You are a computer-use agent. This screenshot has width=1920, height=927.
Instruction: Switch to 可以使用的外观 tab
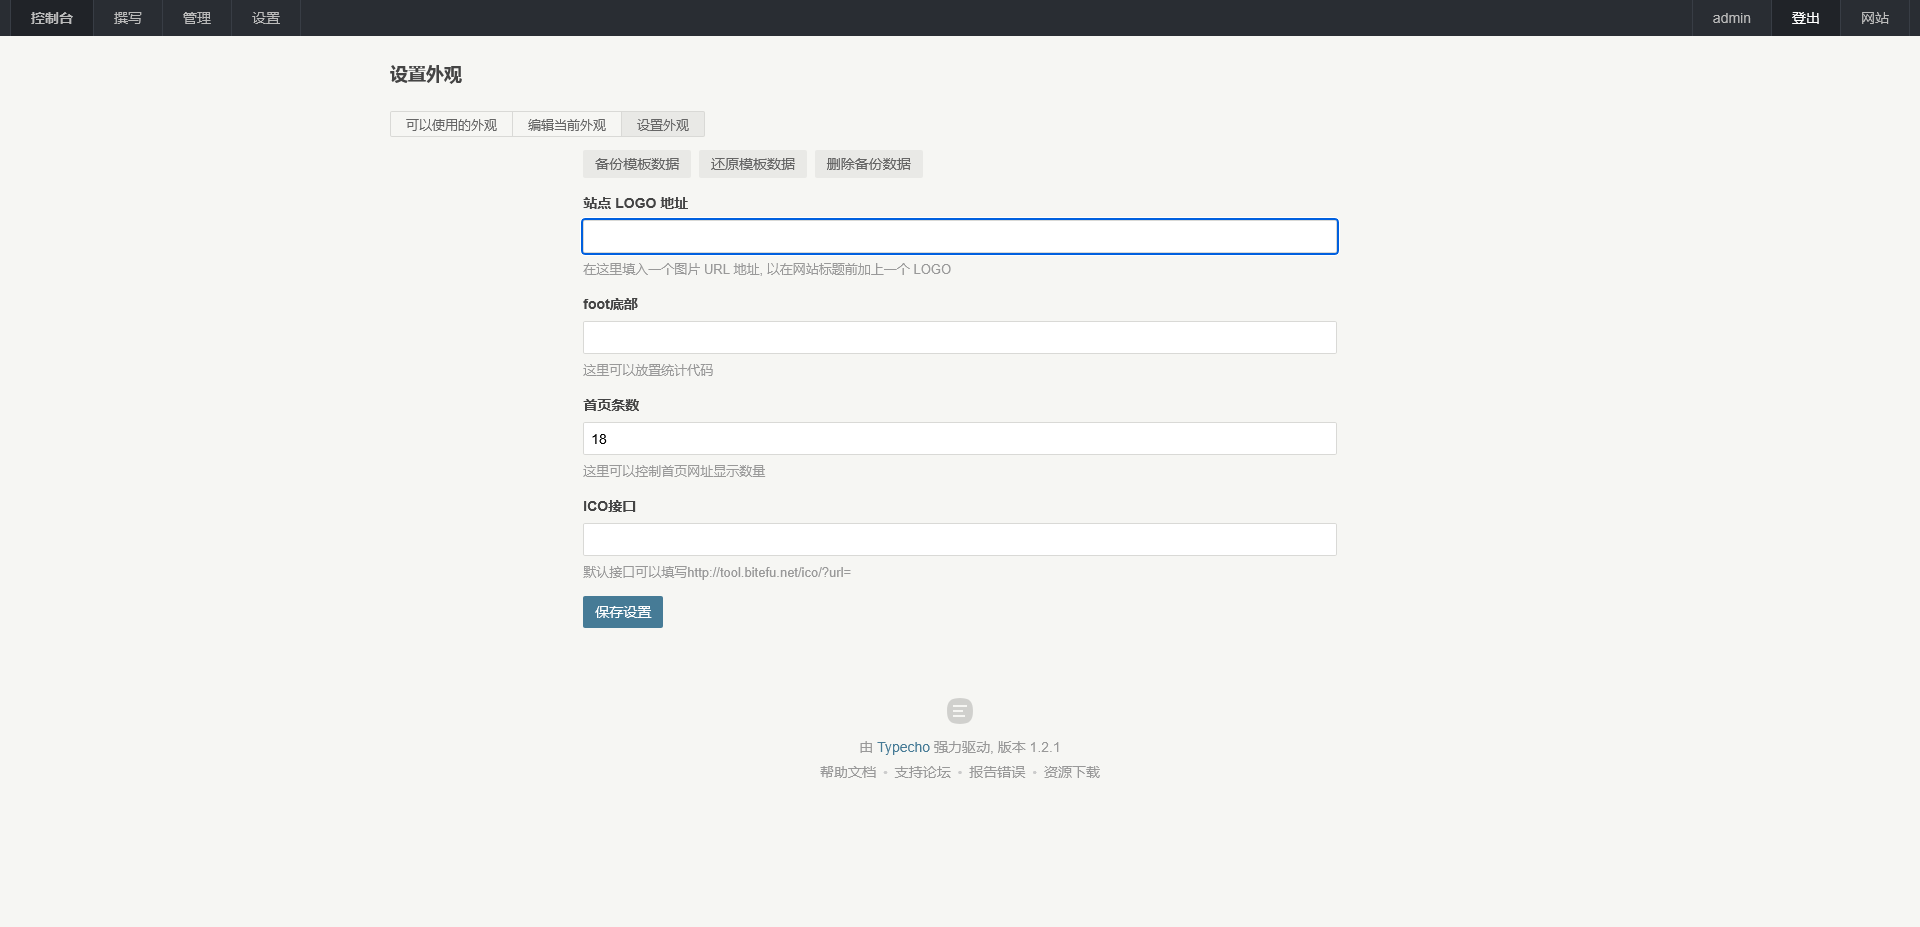point(451,125)
